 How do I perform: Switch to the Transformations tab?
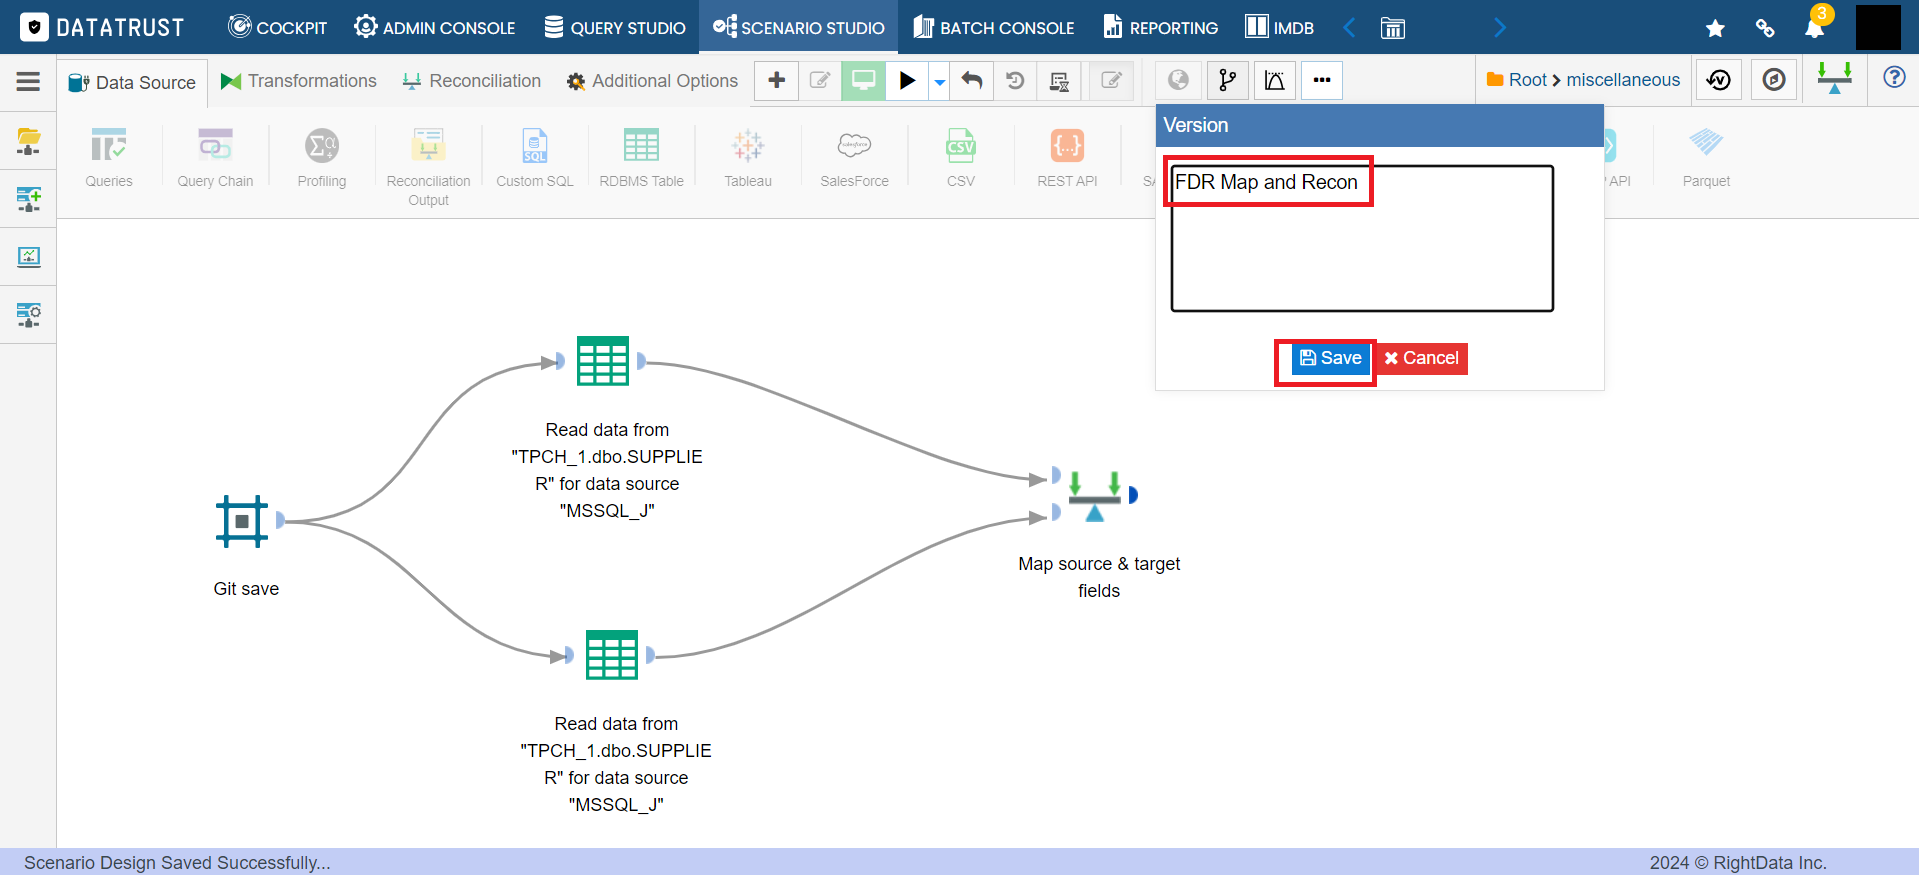tap(299, 81)
